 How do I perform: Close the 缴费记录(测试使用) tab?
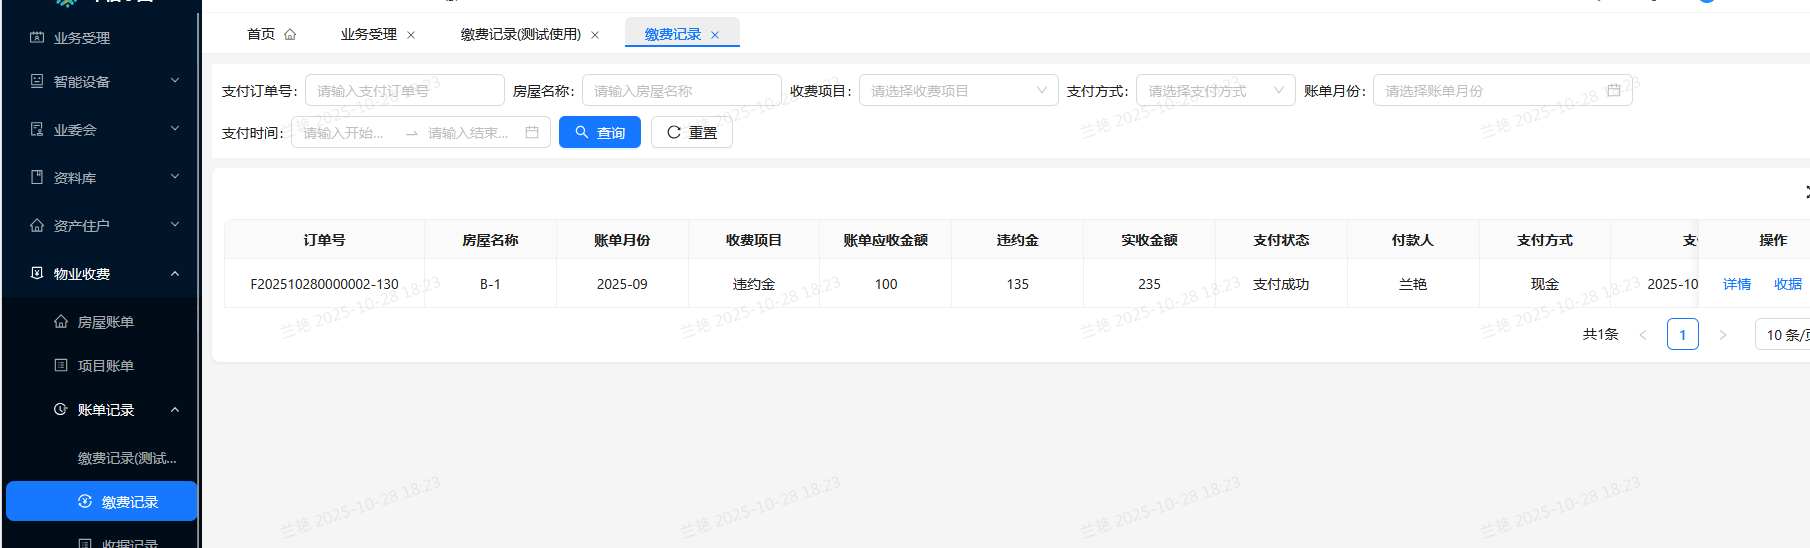[595, 35]
